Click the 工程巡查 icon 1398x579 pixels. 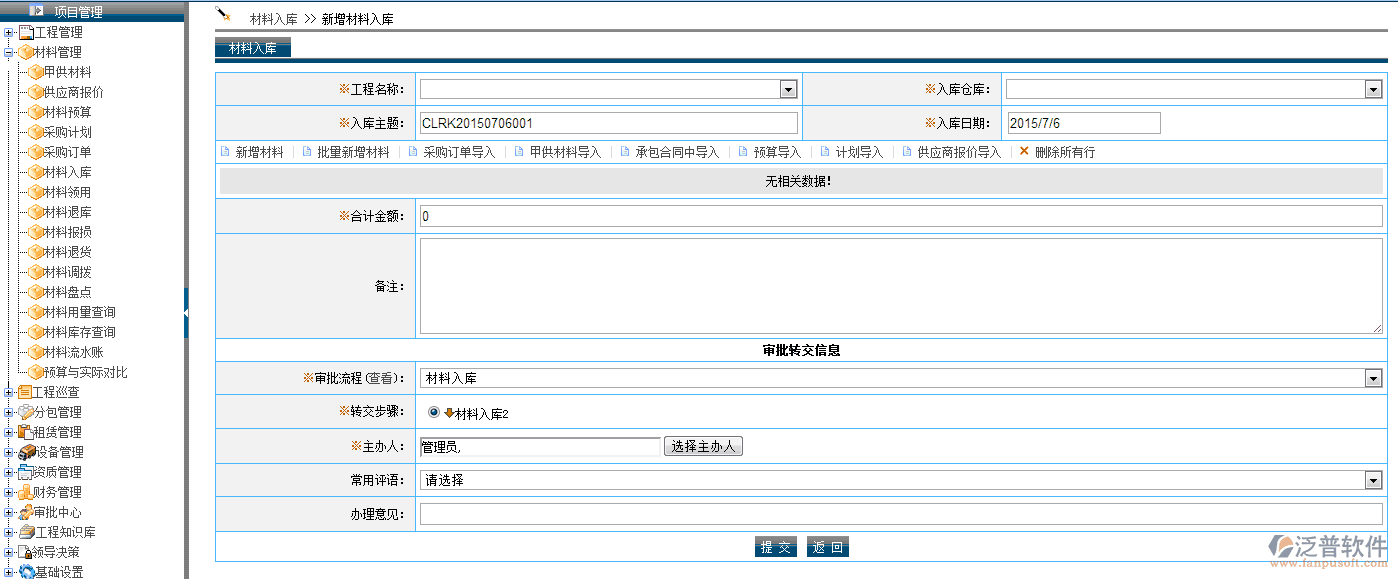click(x=25, y=392)
